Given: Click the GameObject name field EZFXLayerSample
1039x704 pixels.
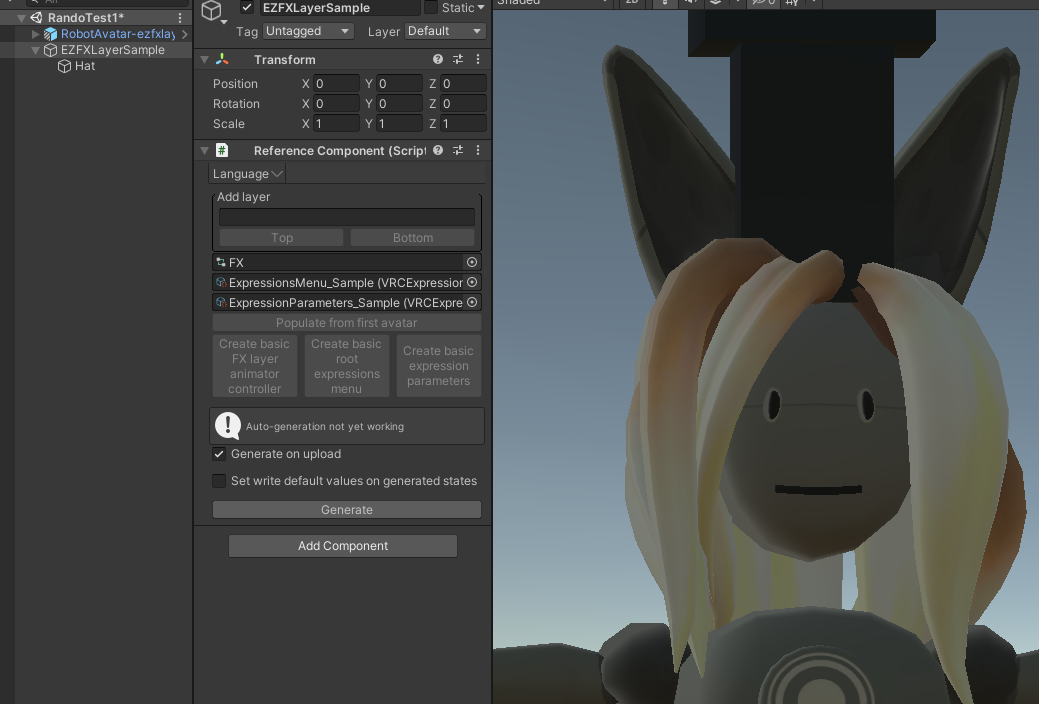Looking at the screenshot, I should [x=339, y=8].
